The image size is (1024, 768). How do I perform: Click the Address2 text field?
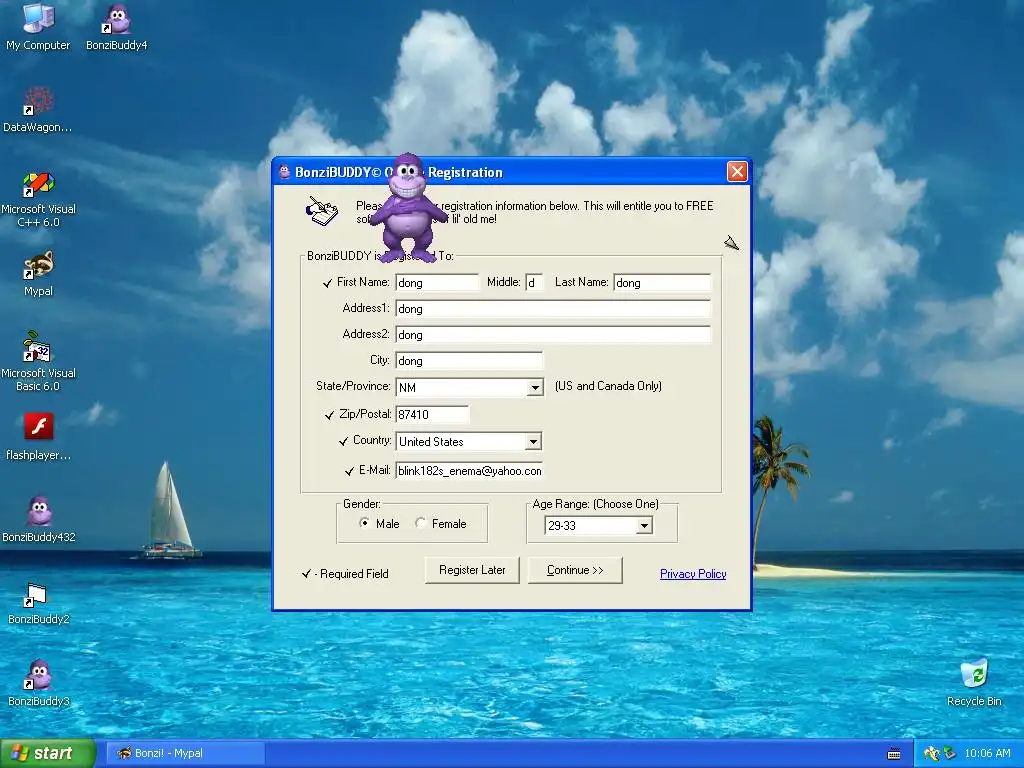(x=552, y=334)
